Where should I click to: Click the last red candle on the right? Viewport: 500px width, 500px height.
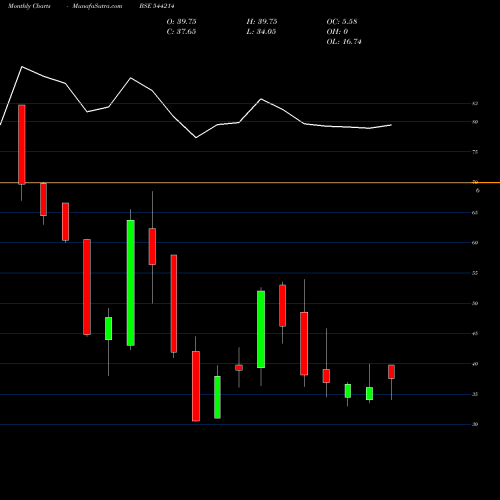pyautogui.click(x=391, y=372)
